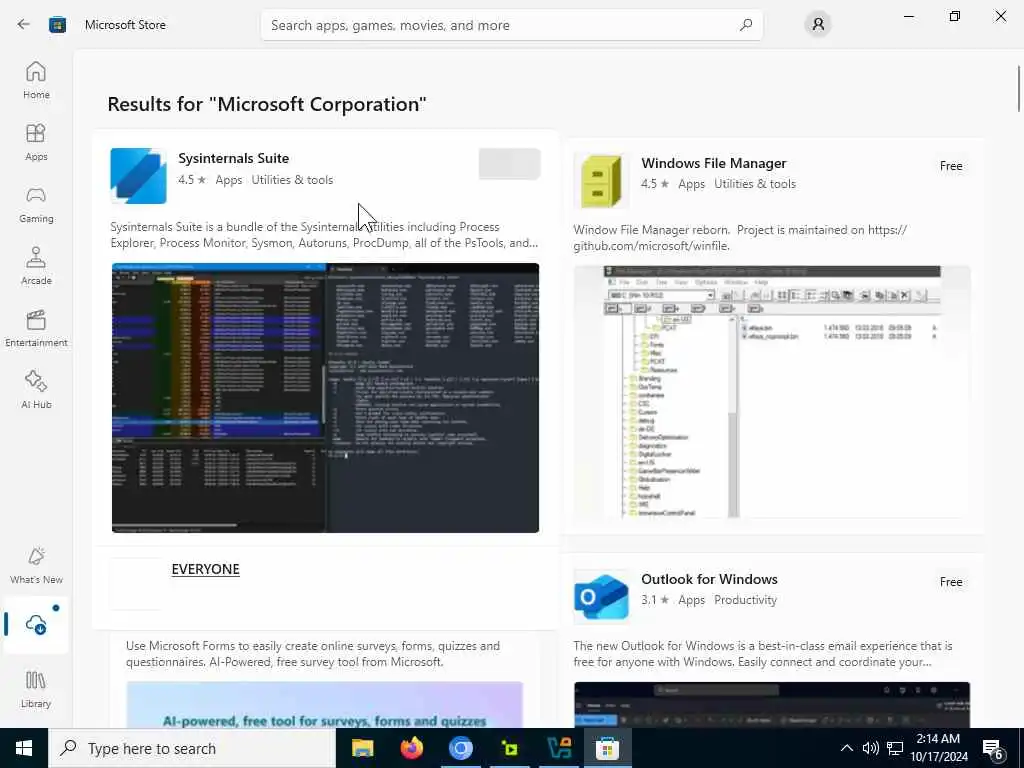Open the volume control in system tray
The height and width of the screenshot is (768, 1024).
870,748
